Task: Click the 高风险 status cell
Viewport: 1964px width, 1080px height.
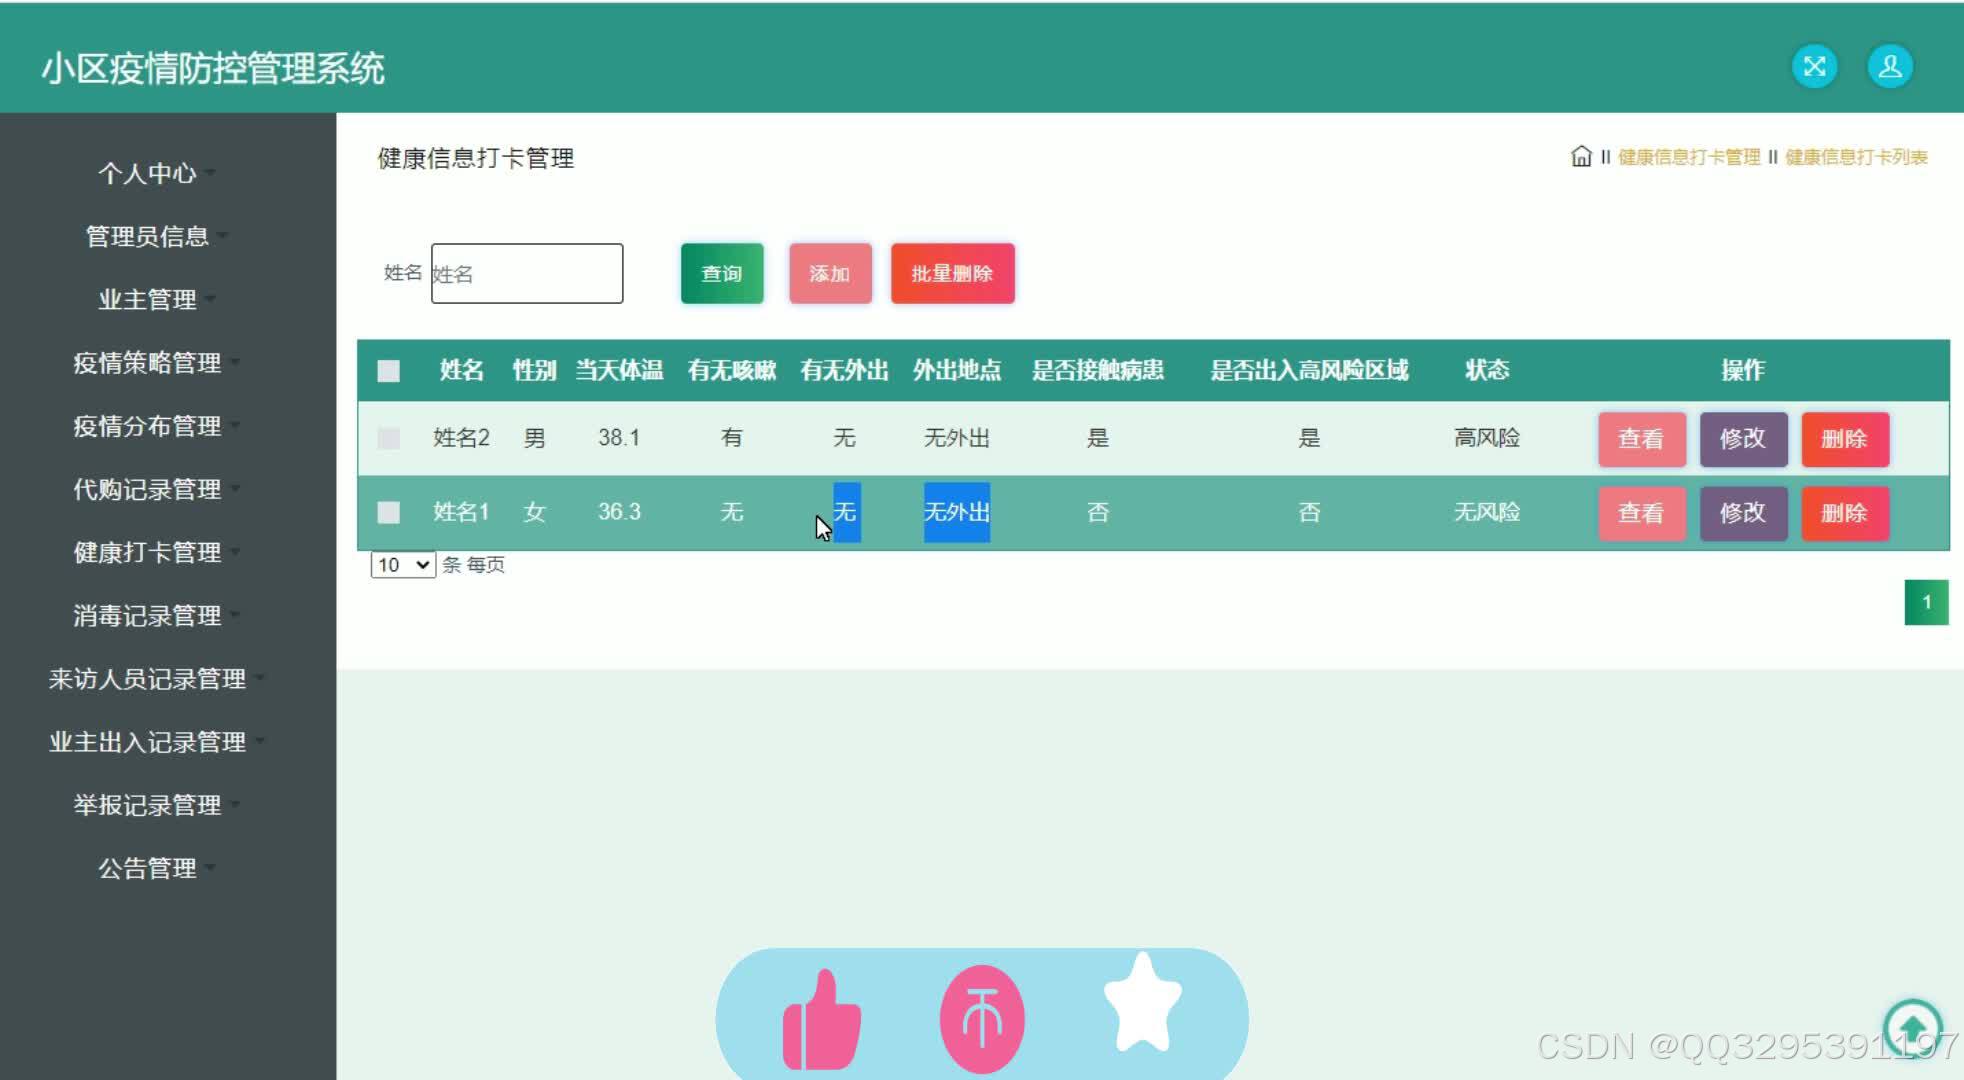Action: pos(1487,437)
